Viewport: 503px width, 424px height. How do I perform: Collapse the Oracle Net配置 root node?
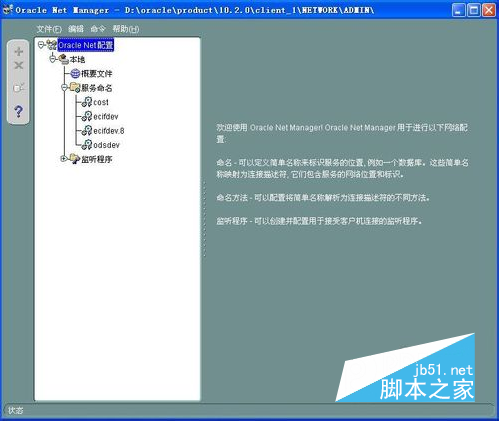41,44
